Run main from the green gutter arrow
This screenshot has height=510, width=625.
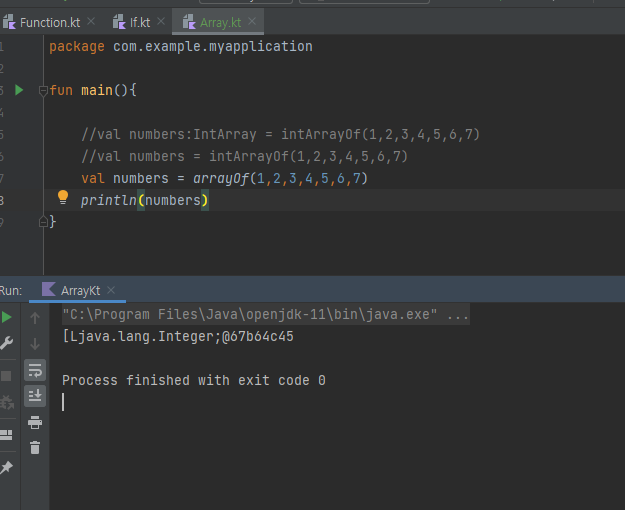[19, 90]
